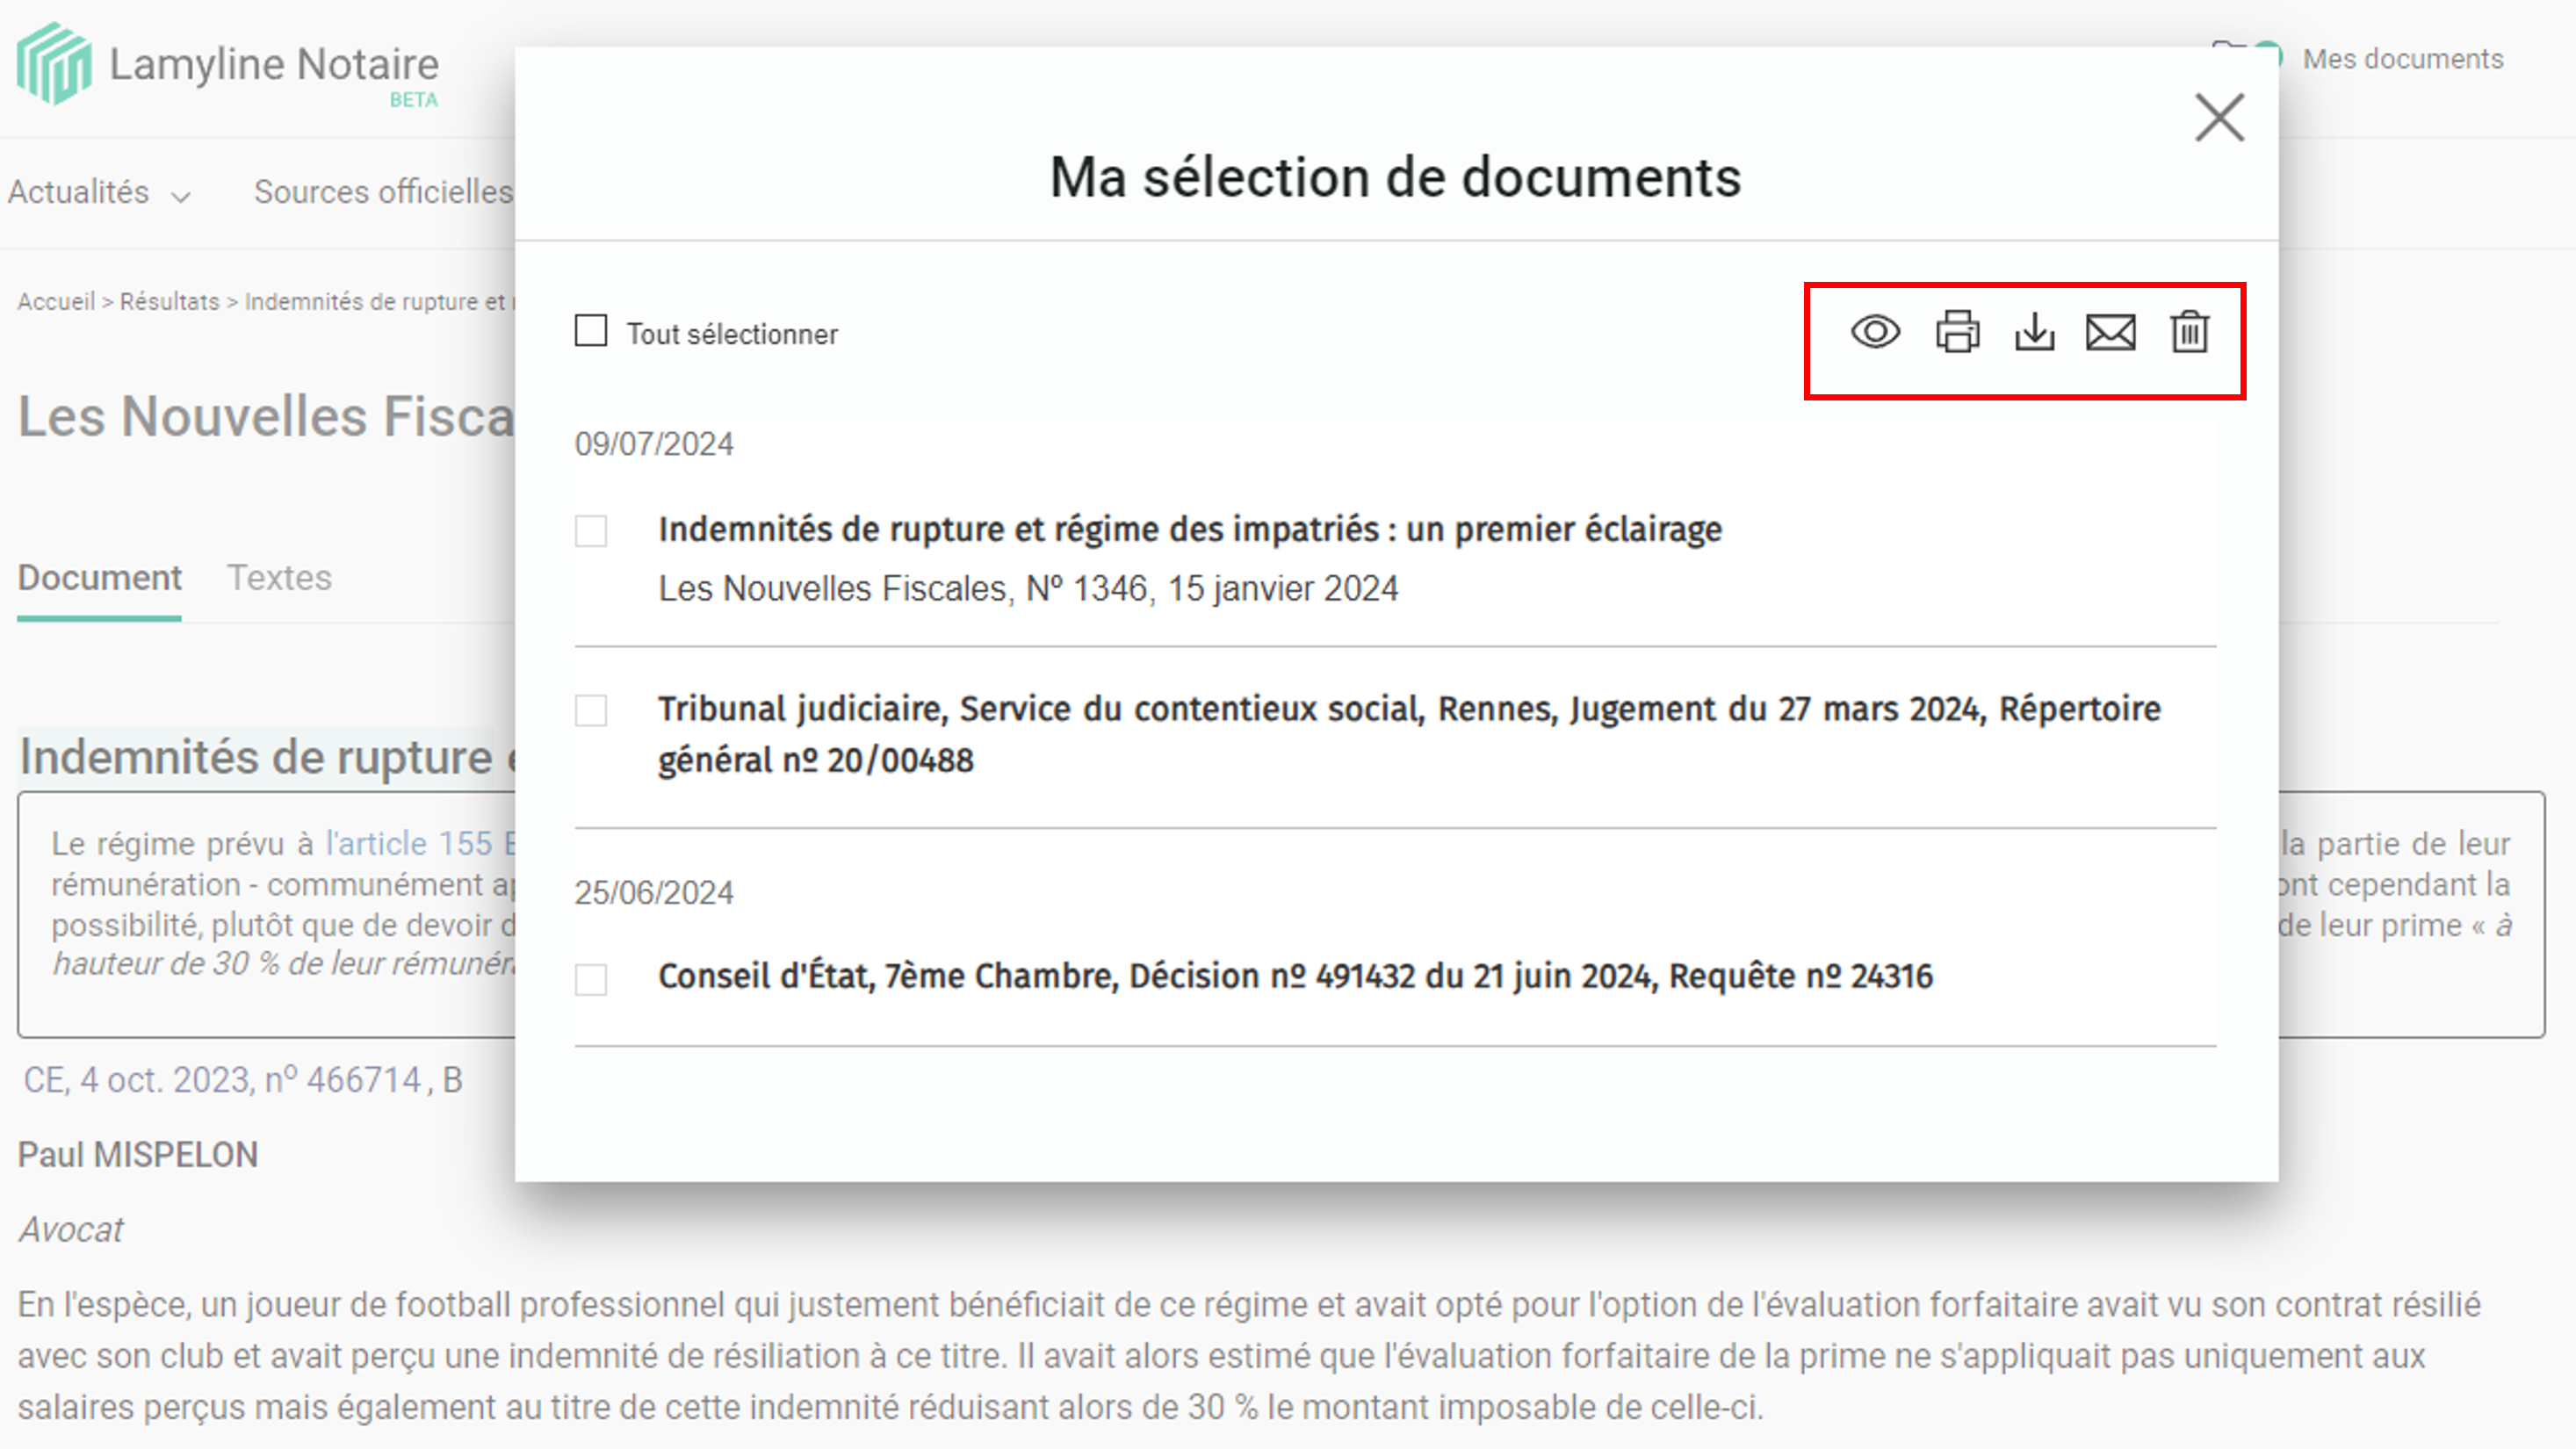The height and width of the screenshot is (1449, 2576).
Task: Enable the Tout sélectionner checkbox
Action: pyautogui.click(x=590, y=331)
